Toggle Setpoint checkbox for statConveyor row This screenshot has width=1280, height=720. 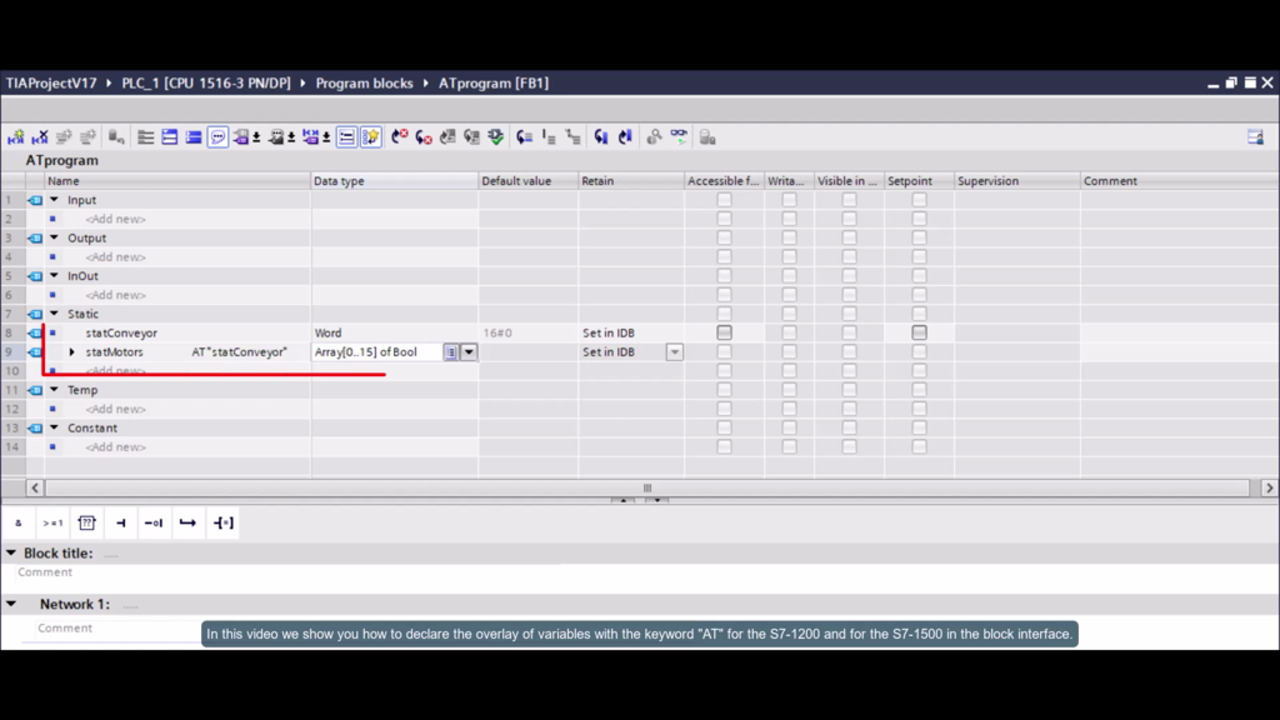pyautogui.click(x=919, y=333)
